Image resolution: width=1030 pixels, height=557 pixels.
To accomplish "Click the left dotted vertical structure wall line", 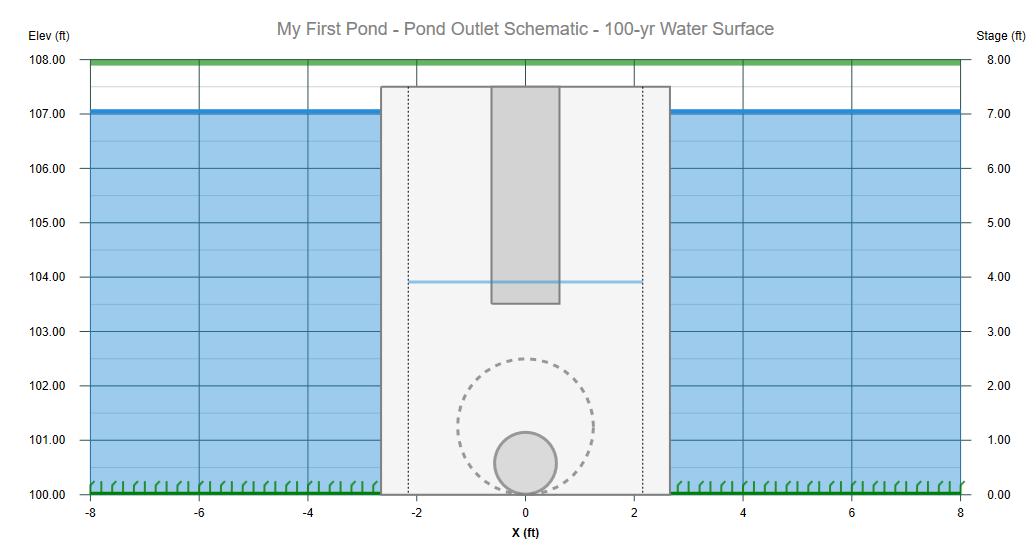I will (x=409, y=290).
